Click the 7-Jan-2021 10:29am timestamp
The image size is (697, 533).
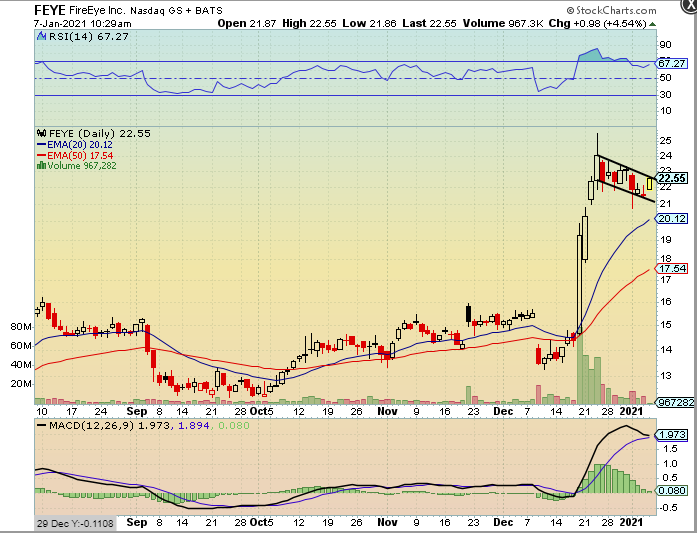(x=83, y=24)
